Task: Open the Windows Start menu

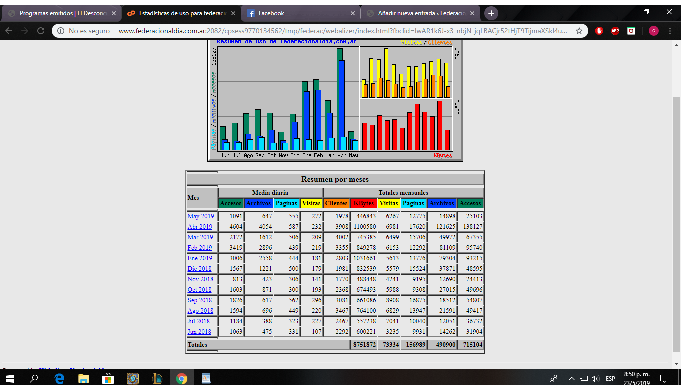Action: tap(10, 378)
